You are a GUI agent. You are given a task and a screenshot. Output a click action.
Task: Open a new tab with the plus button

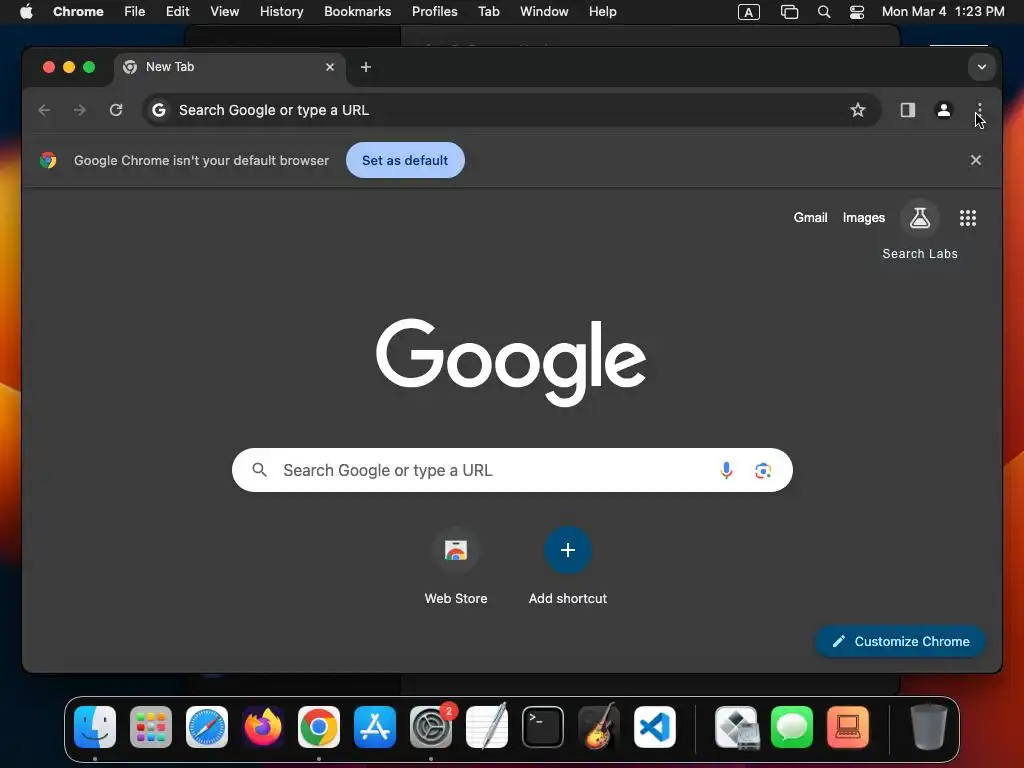[366, 67]
